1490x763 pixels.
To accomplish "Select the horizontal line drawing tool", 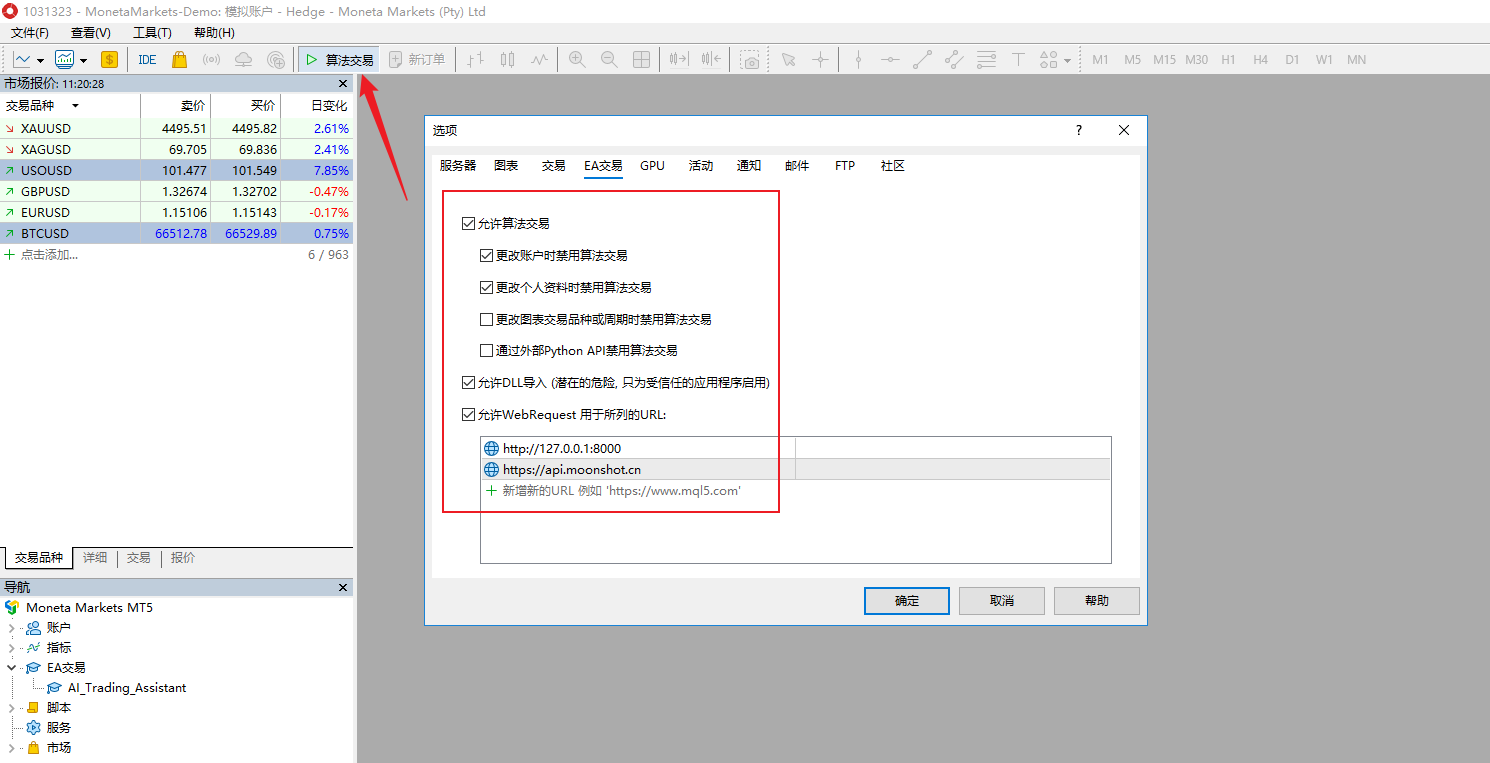I will pos(890,60).
